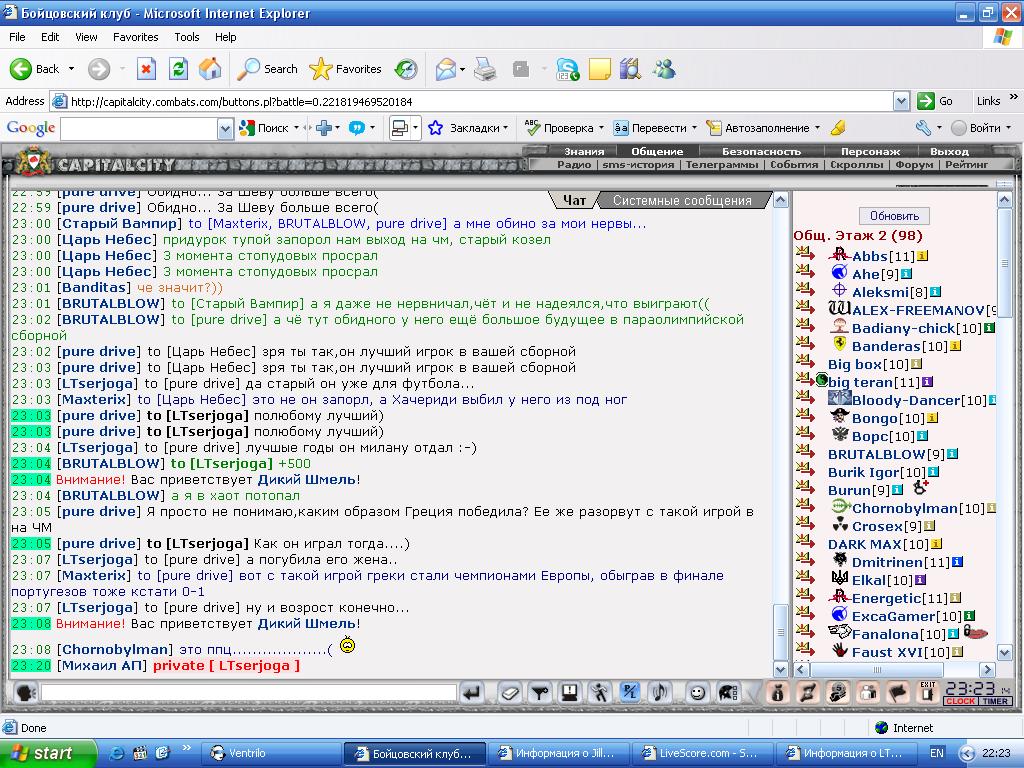Open user Chornobylman in the player list
The width and height of the screenshot is (1024, 768).
tap(904, 508)
